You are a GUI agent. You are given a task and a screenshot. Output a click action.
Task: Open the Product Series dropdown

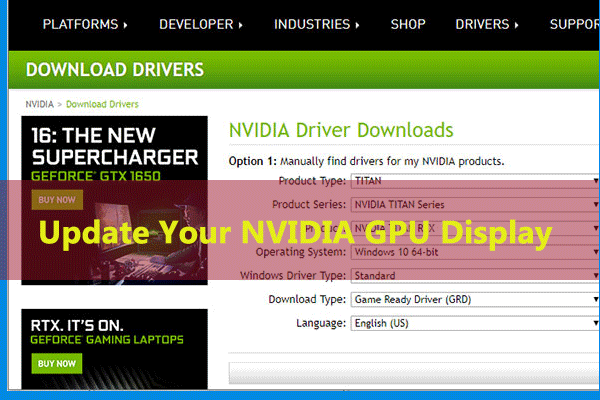pyautogui.click(x=475, y=205)
